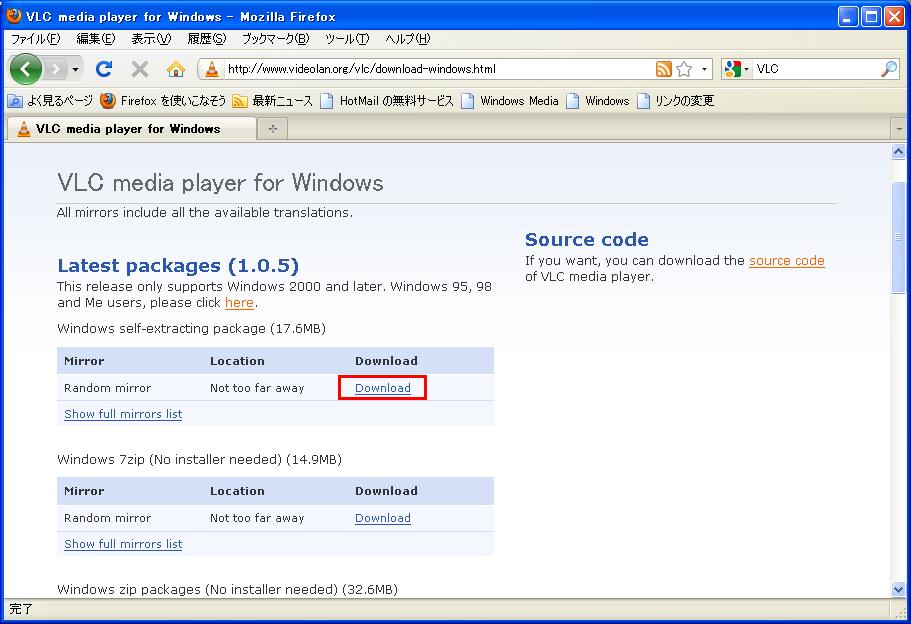911x624 pixels.
Task: Open the Google search engine selector
Action: [x=736, y=69]
